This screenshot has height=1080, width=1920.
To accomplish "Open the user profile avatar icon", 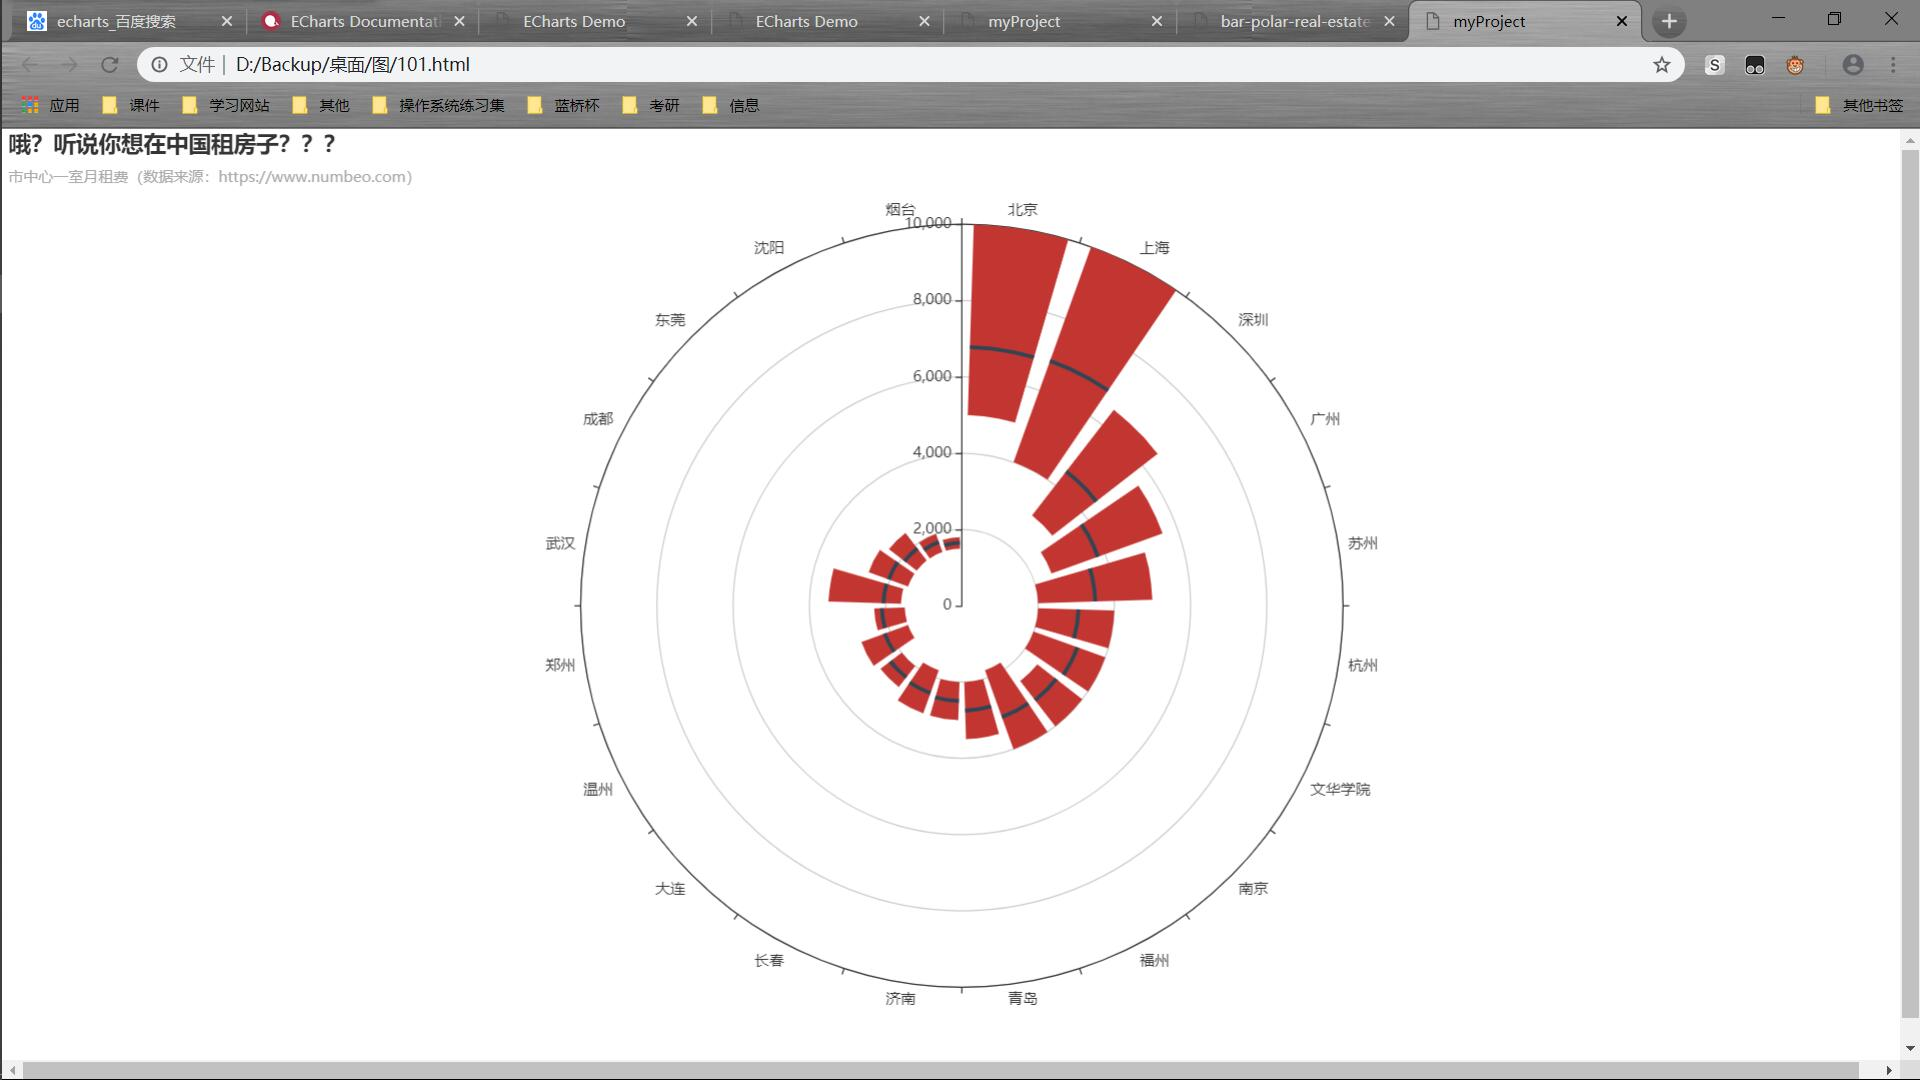I will click(1852, 65).
